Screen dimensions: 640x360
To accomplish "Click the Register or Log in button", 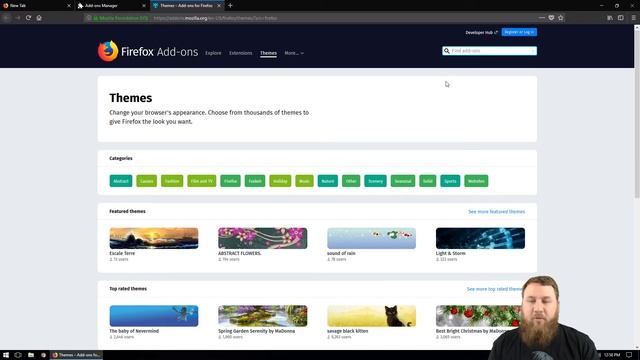I will (x=519, y=32).
